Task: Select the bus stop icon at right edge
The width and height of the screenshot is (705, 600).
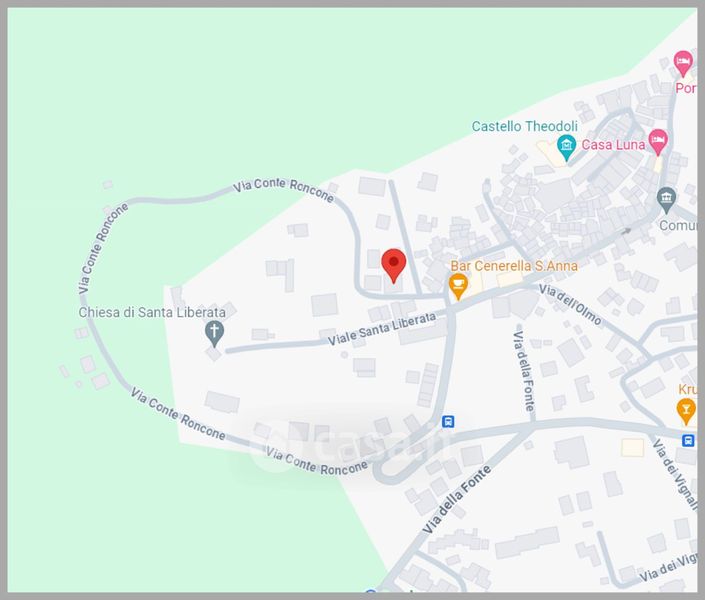Action: 688,440
